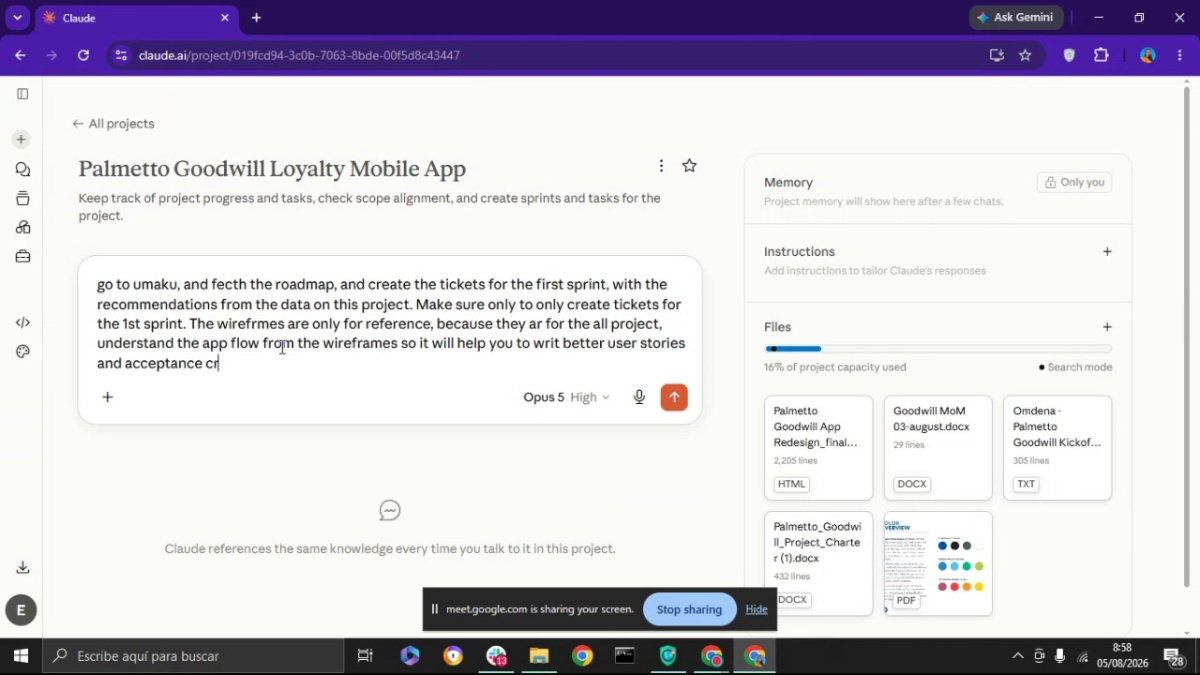Viewport: 1200px width, 675px height.
Task: Open the browser extensions puzzle icon
Action: (1101, 55)
